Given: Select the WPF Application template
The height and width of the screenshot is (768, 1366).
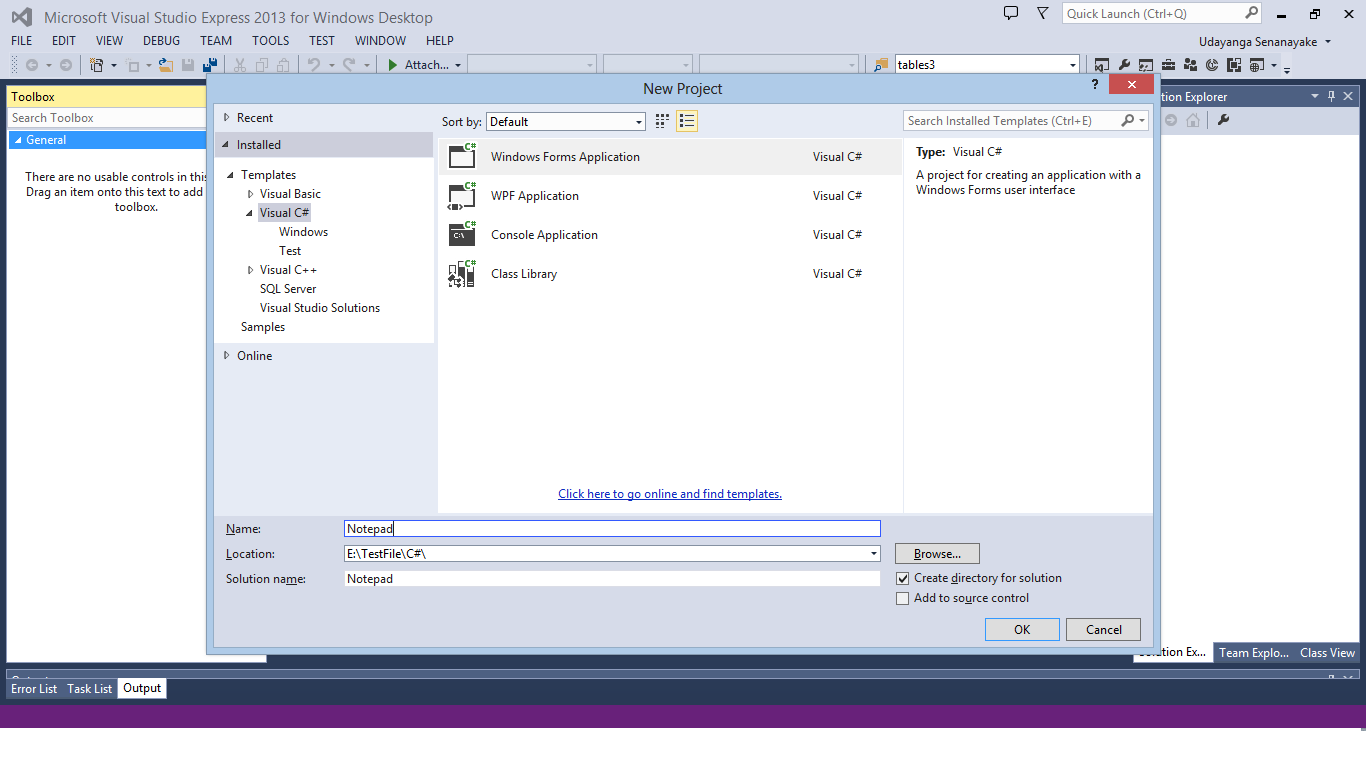Looking at the screenshot, I should pos(670,196).
